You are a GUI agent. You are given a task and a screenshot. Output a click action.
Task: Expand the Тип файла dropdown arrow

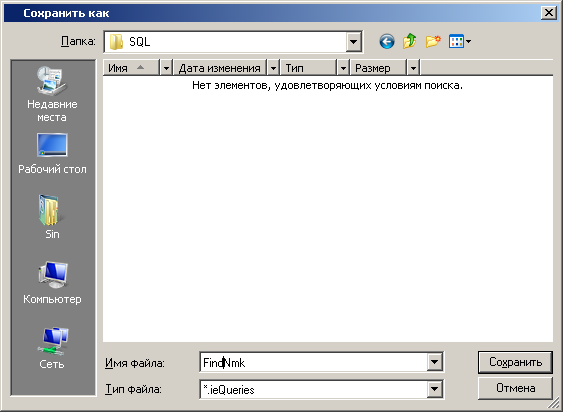434,389
